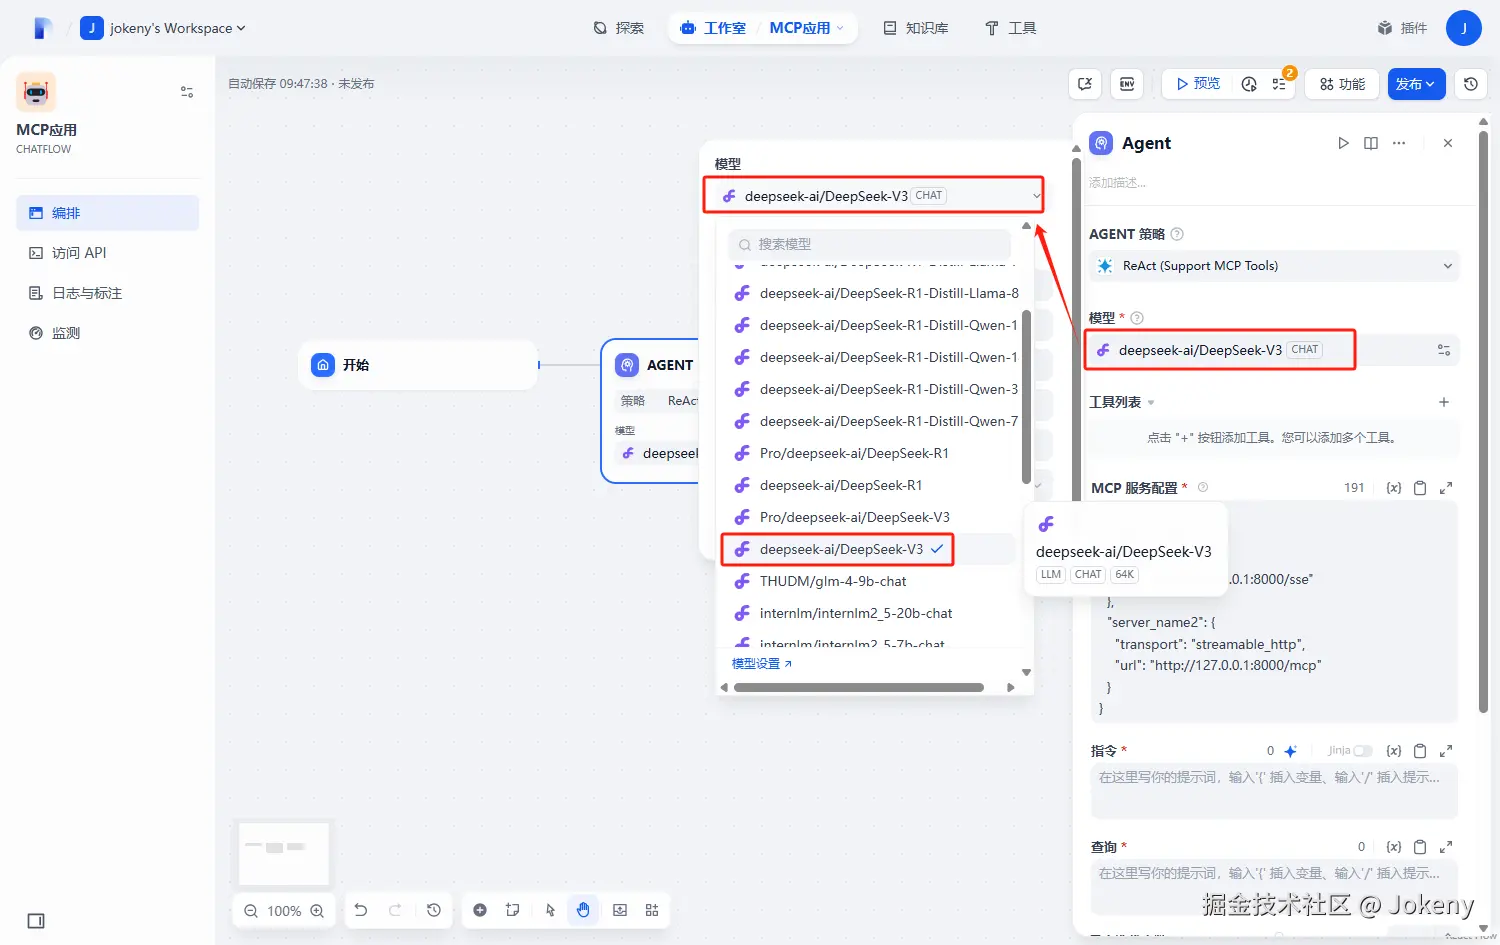This screenshot has height=945, width=1500.
Task: Click the model list horizontal scrollbar
Action: coord(859,687)
